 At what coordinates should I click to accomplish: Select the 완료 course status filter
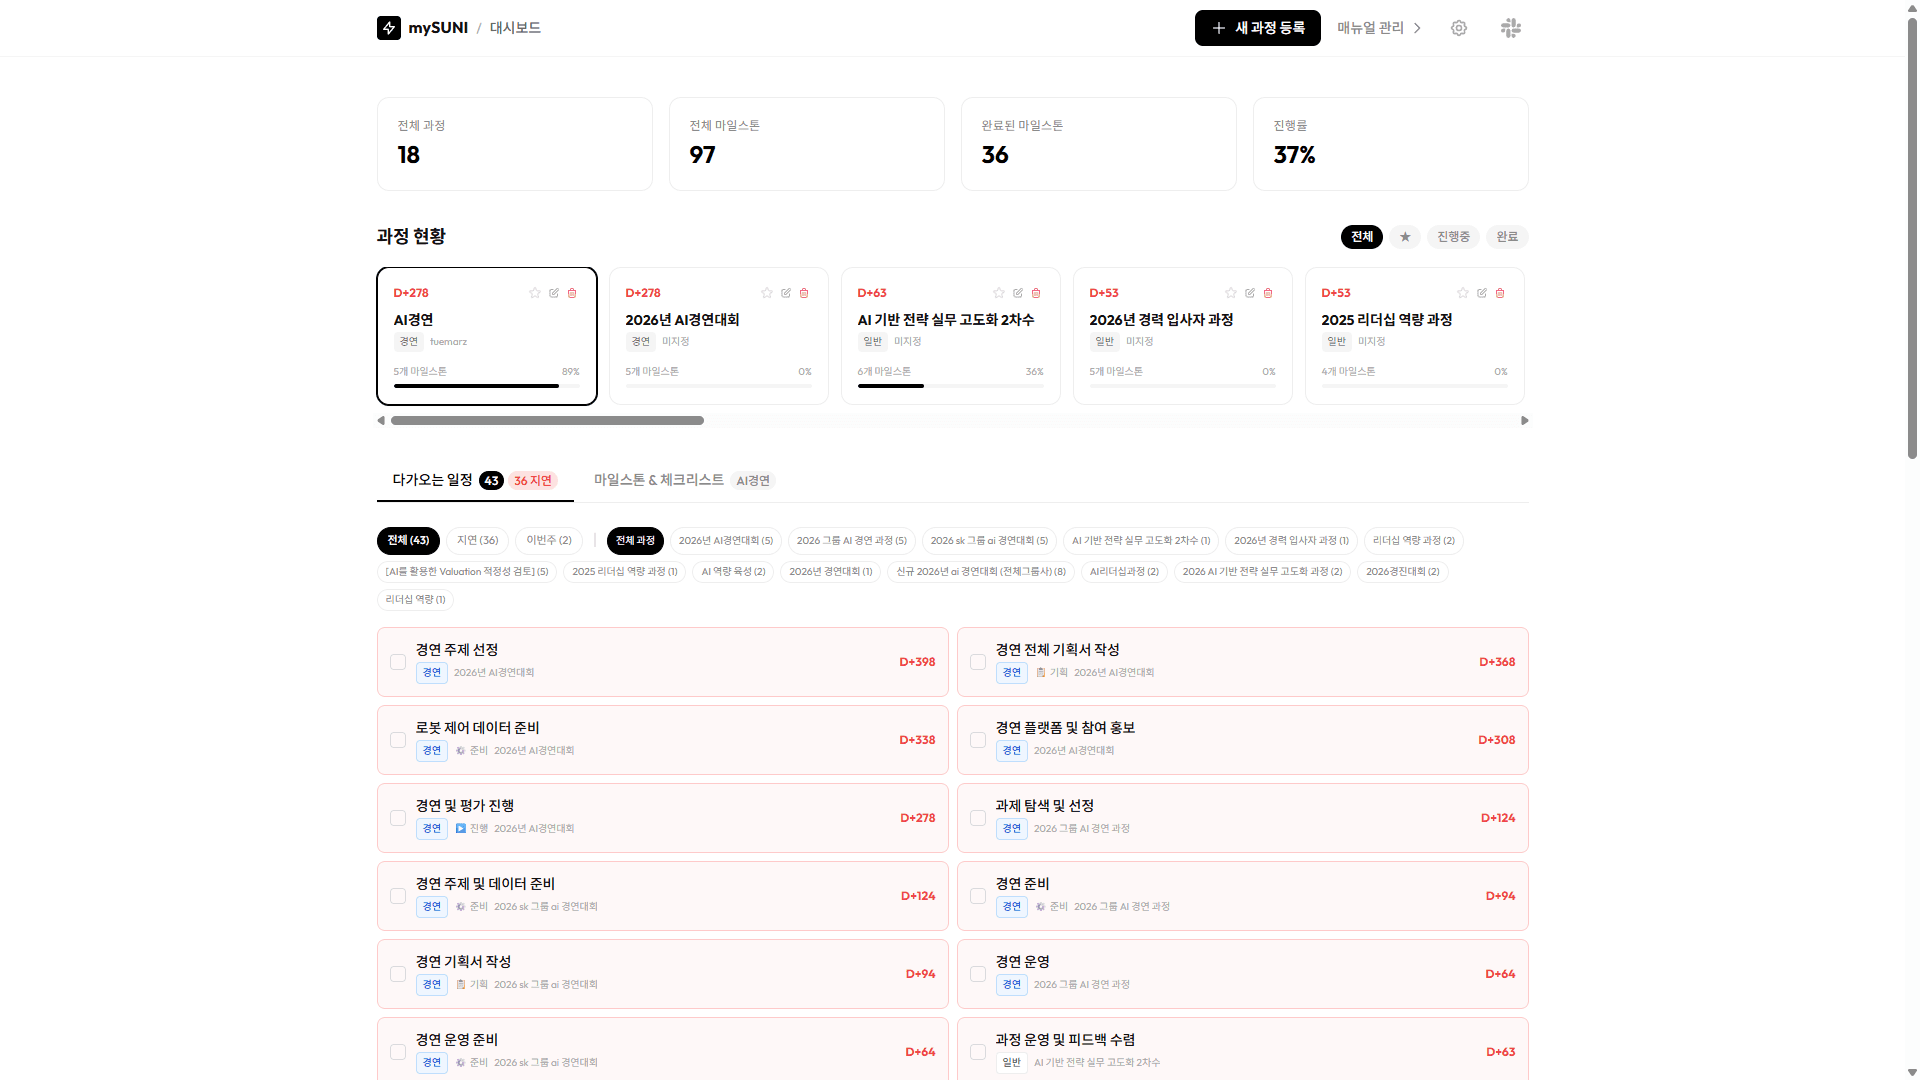pos(1507,237)
